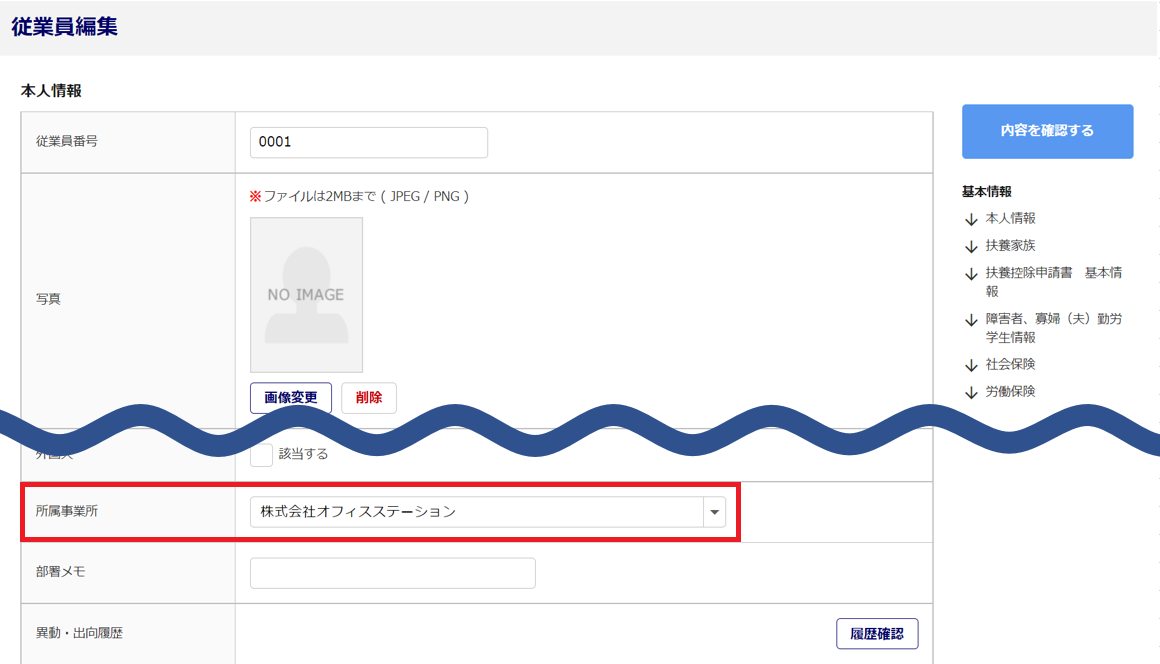Viewport: 1160px width, 664px height.
Task: Click the arrow icon beside 労働保険
Action: [x=971, y=392]
